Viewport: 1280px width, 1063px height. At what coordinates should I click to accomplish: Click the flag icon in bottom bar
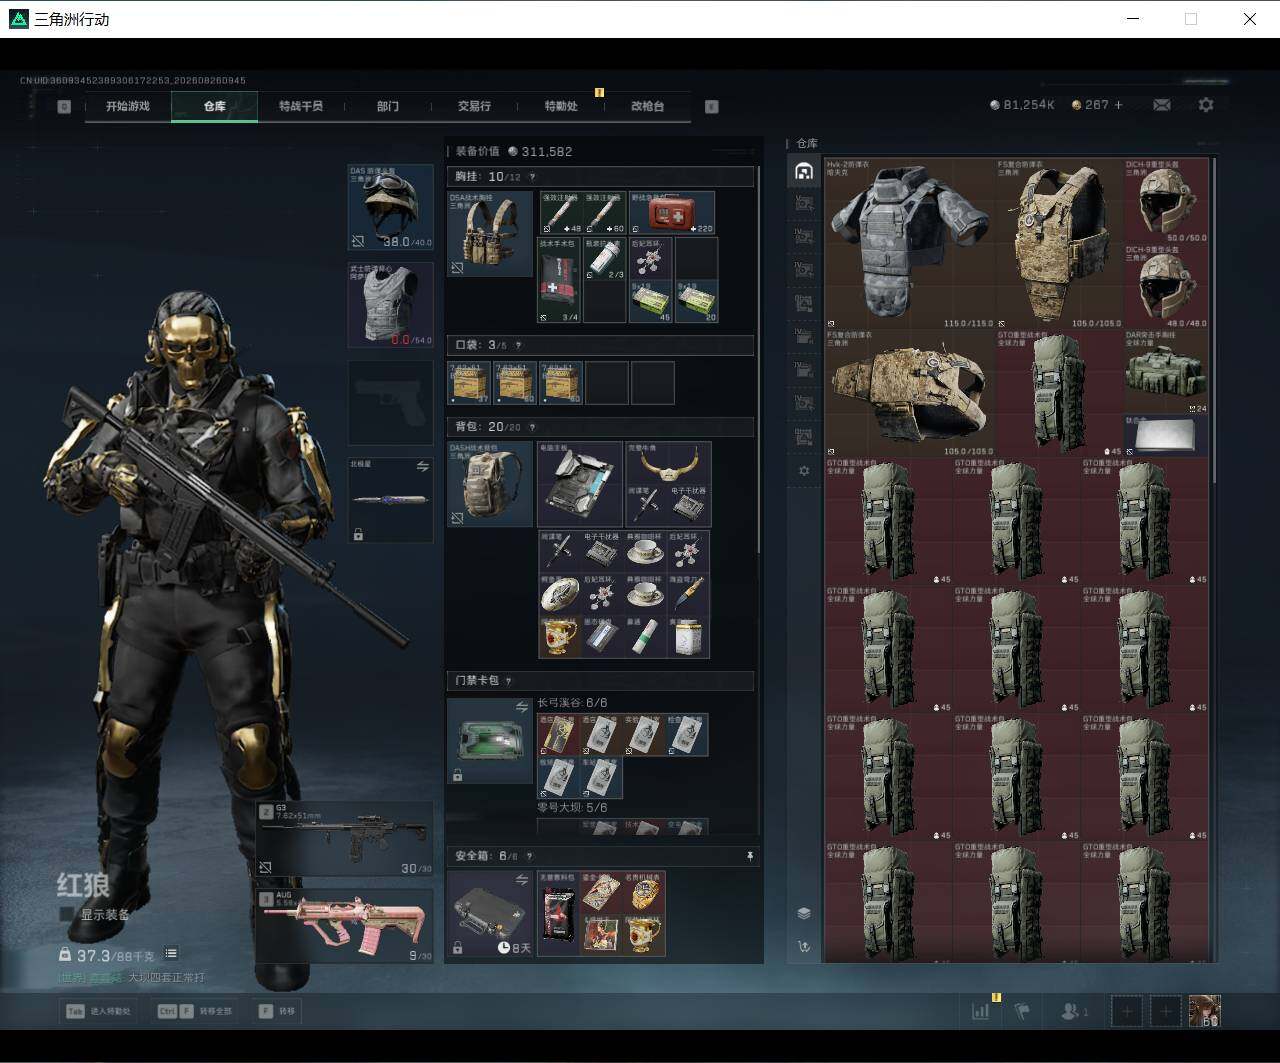coord(1022,1011)
